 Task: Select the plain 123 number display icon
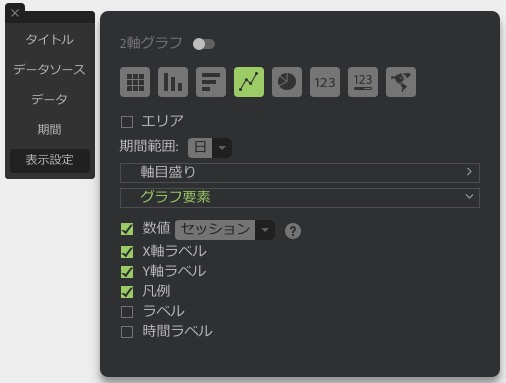pyautogui.click(x=325, y=82)
